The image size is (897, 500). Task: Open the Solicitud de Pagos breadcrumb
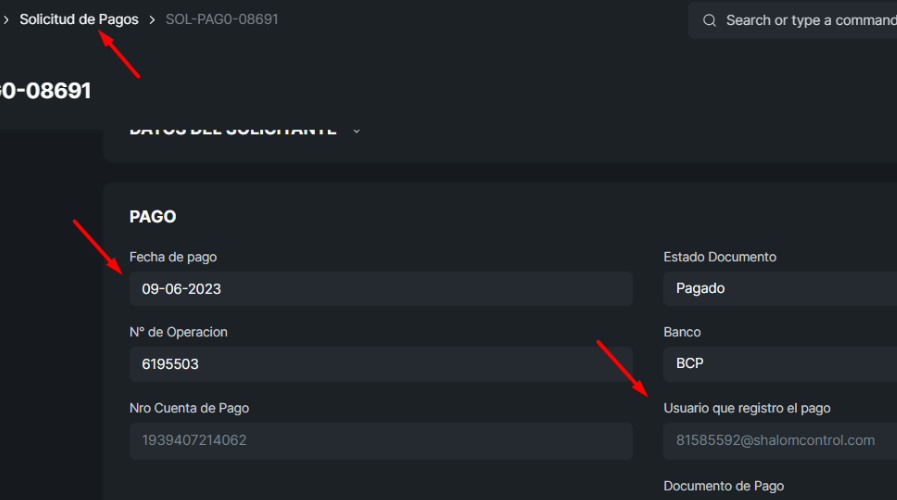[79, 19]
